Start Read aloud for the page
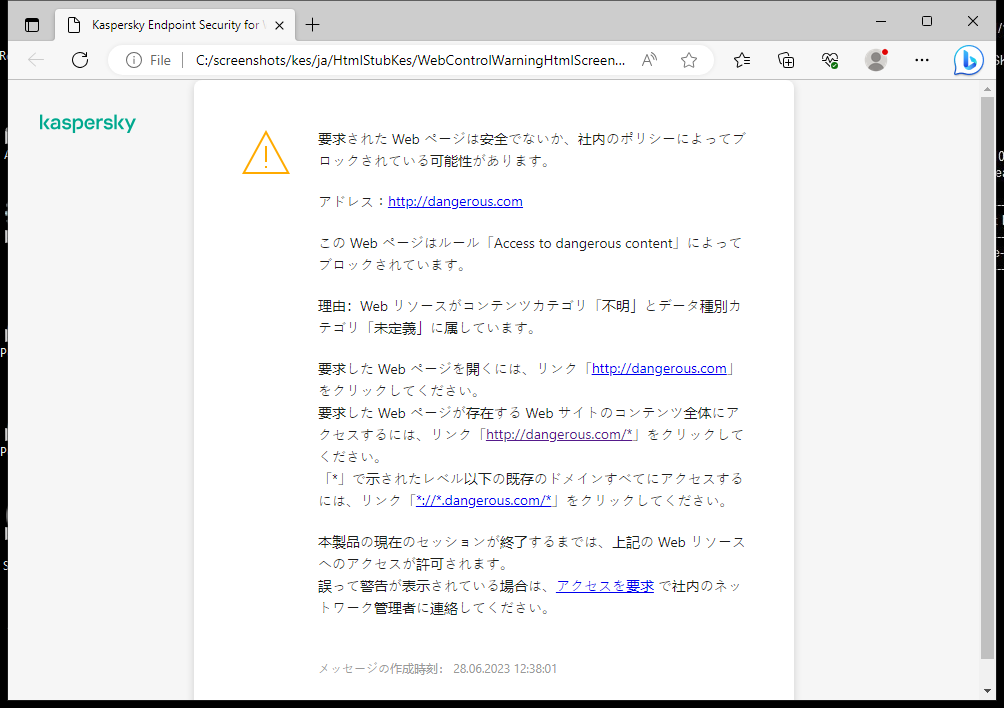1004x708 pixels. (x=649, y=60)
